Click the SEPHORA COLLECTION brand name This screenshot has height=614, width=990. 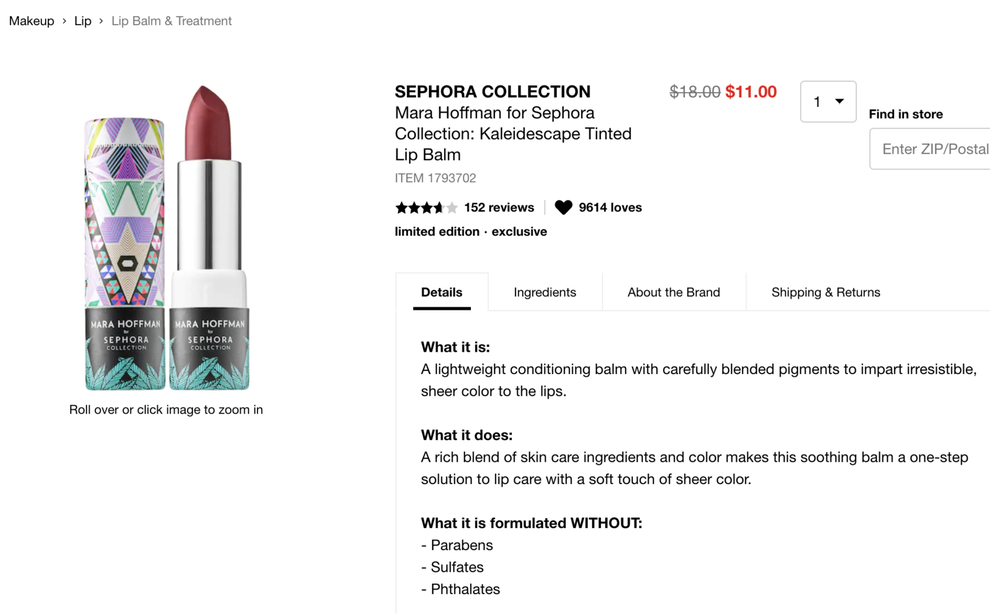click(x=492, y=90)
